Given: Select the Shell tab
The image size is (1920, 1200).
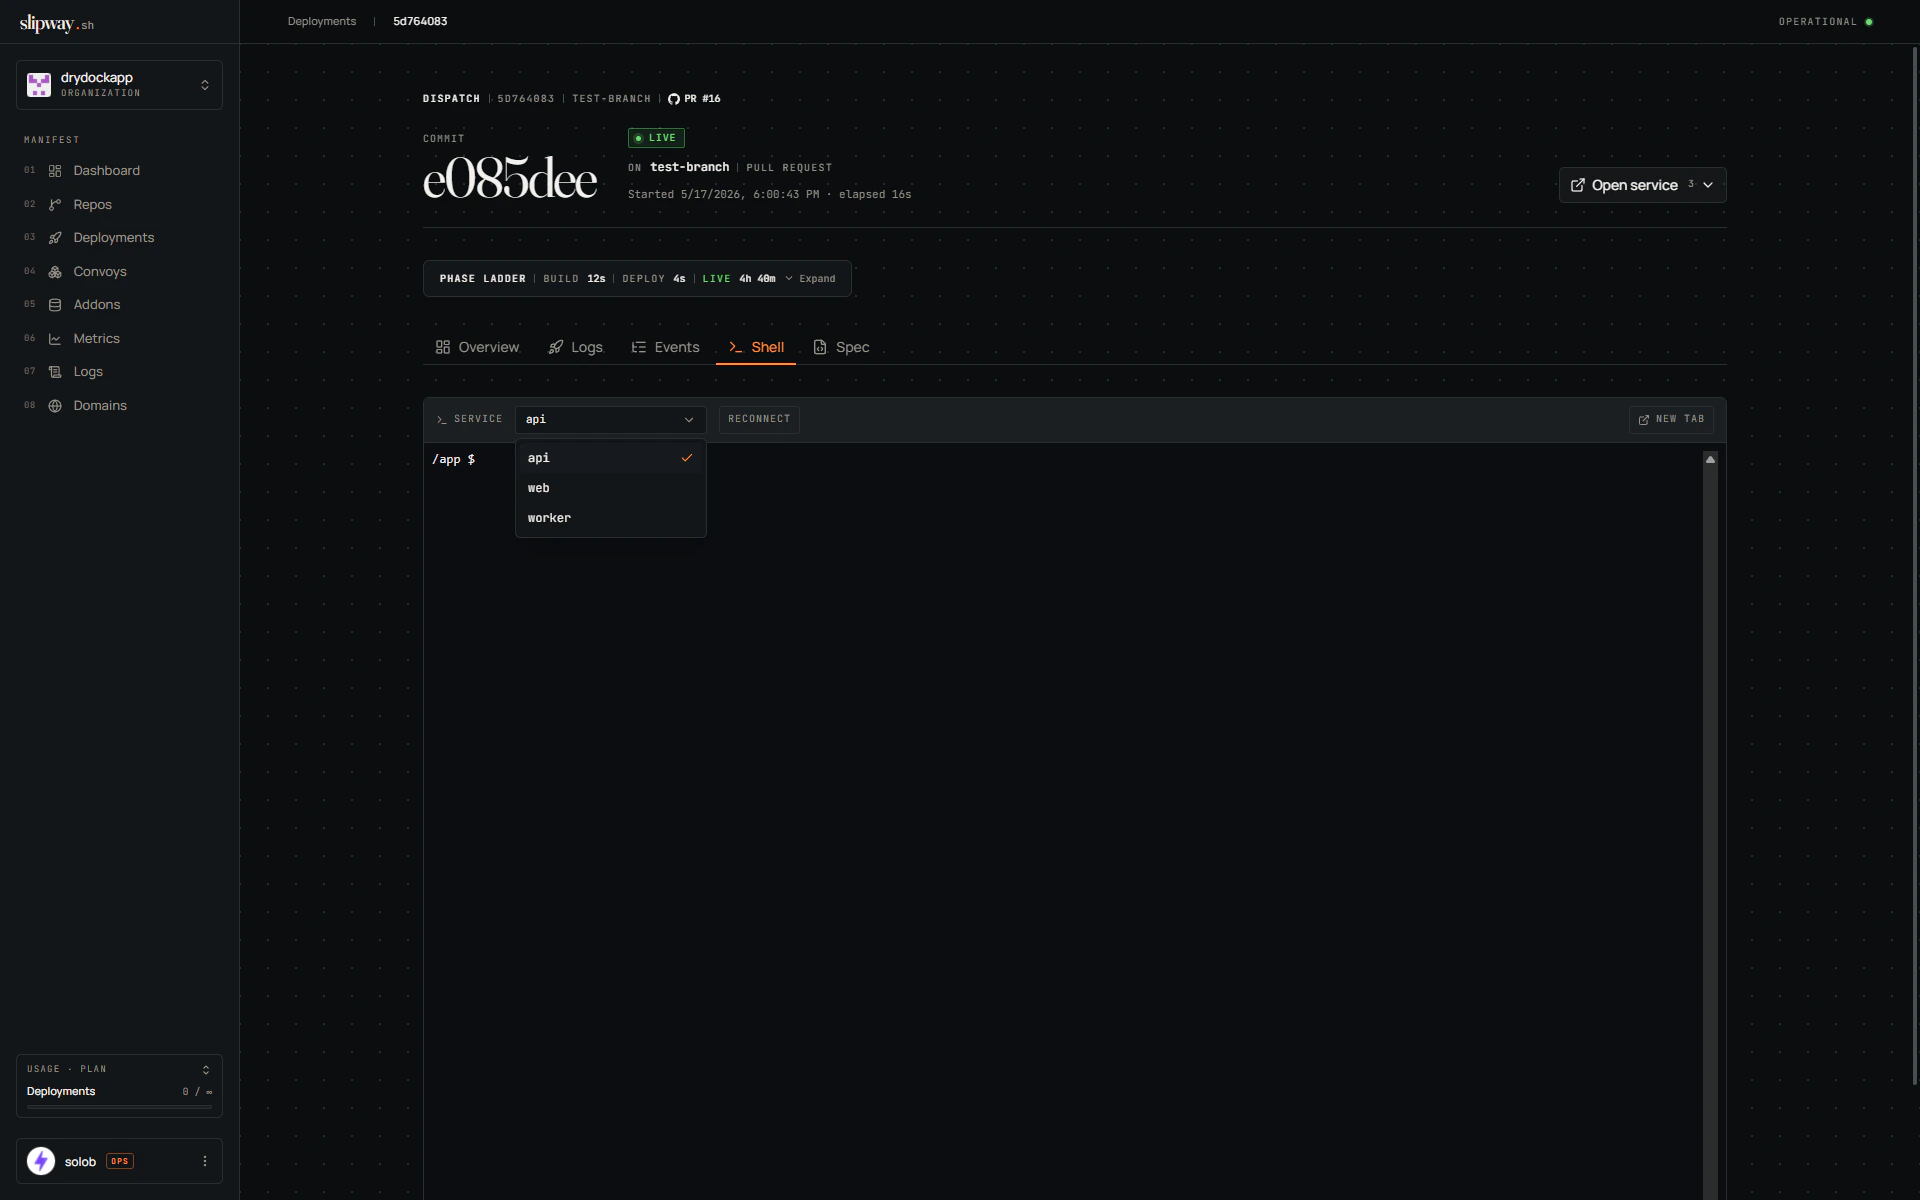Looking at the screenshot, I should (x=756, y=347).
